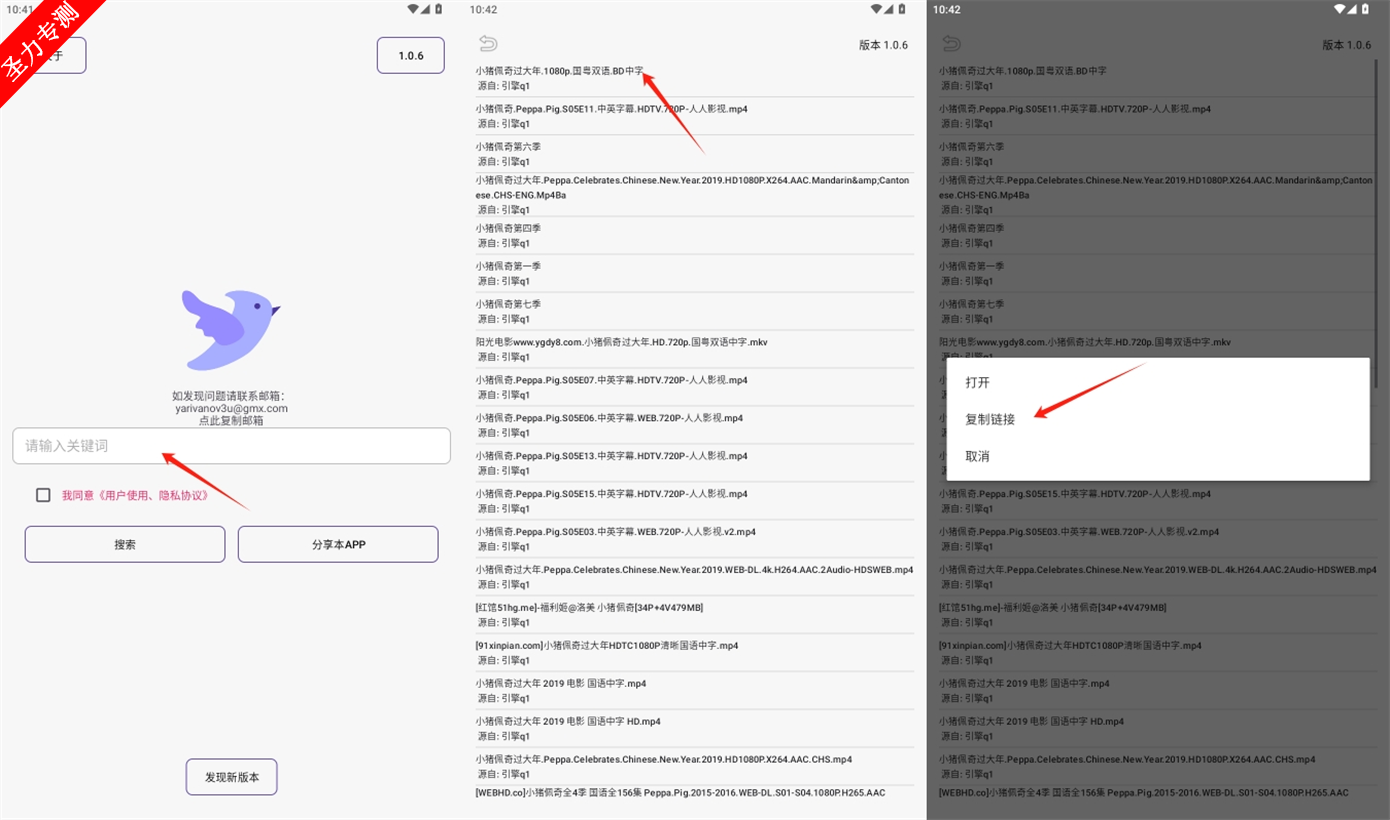Tap the 发现新版本 button
Image resolution: width=1390 pixels, height=820 pixels.
[231, 777]
